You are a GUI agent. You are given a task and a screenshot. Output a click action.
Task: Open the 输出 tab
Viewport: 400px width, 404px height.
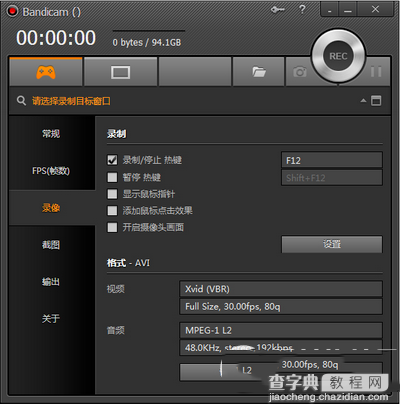click(51, 282)
